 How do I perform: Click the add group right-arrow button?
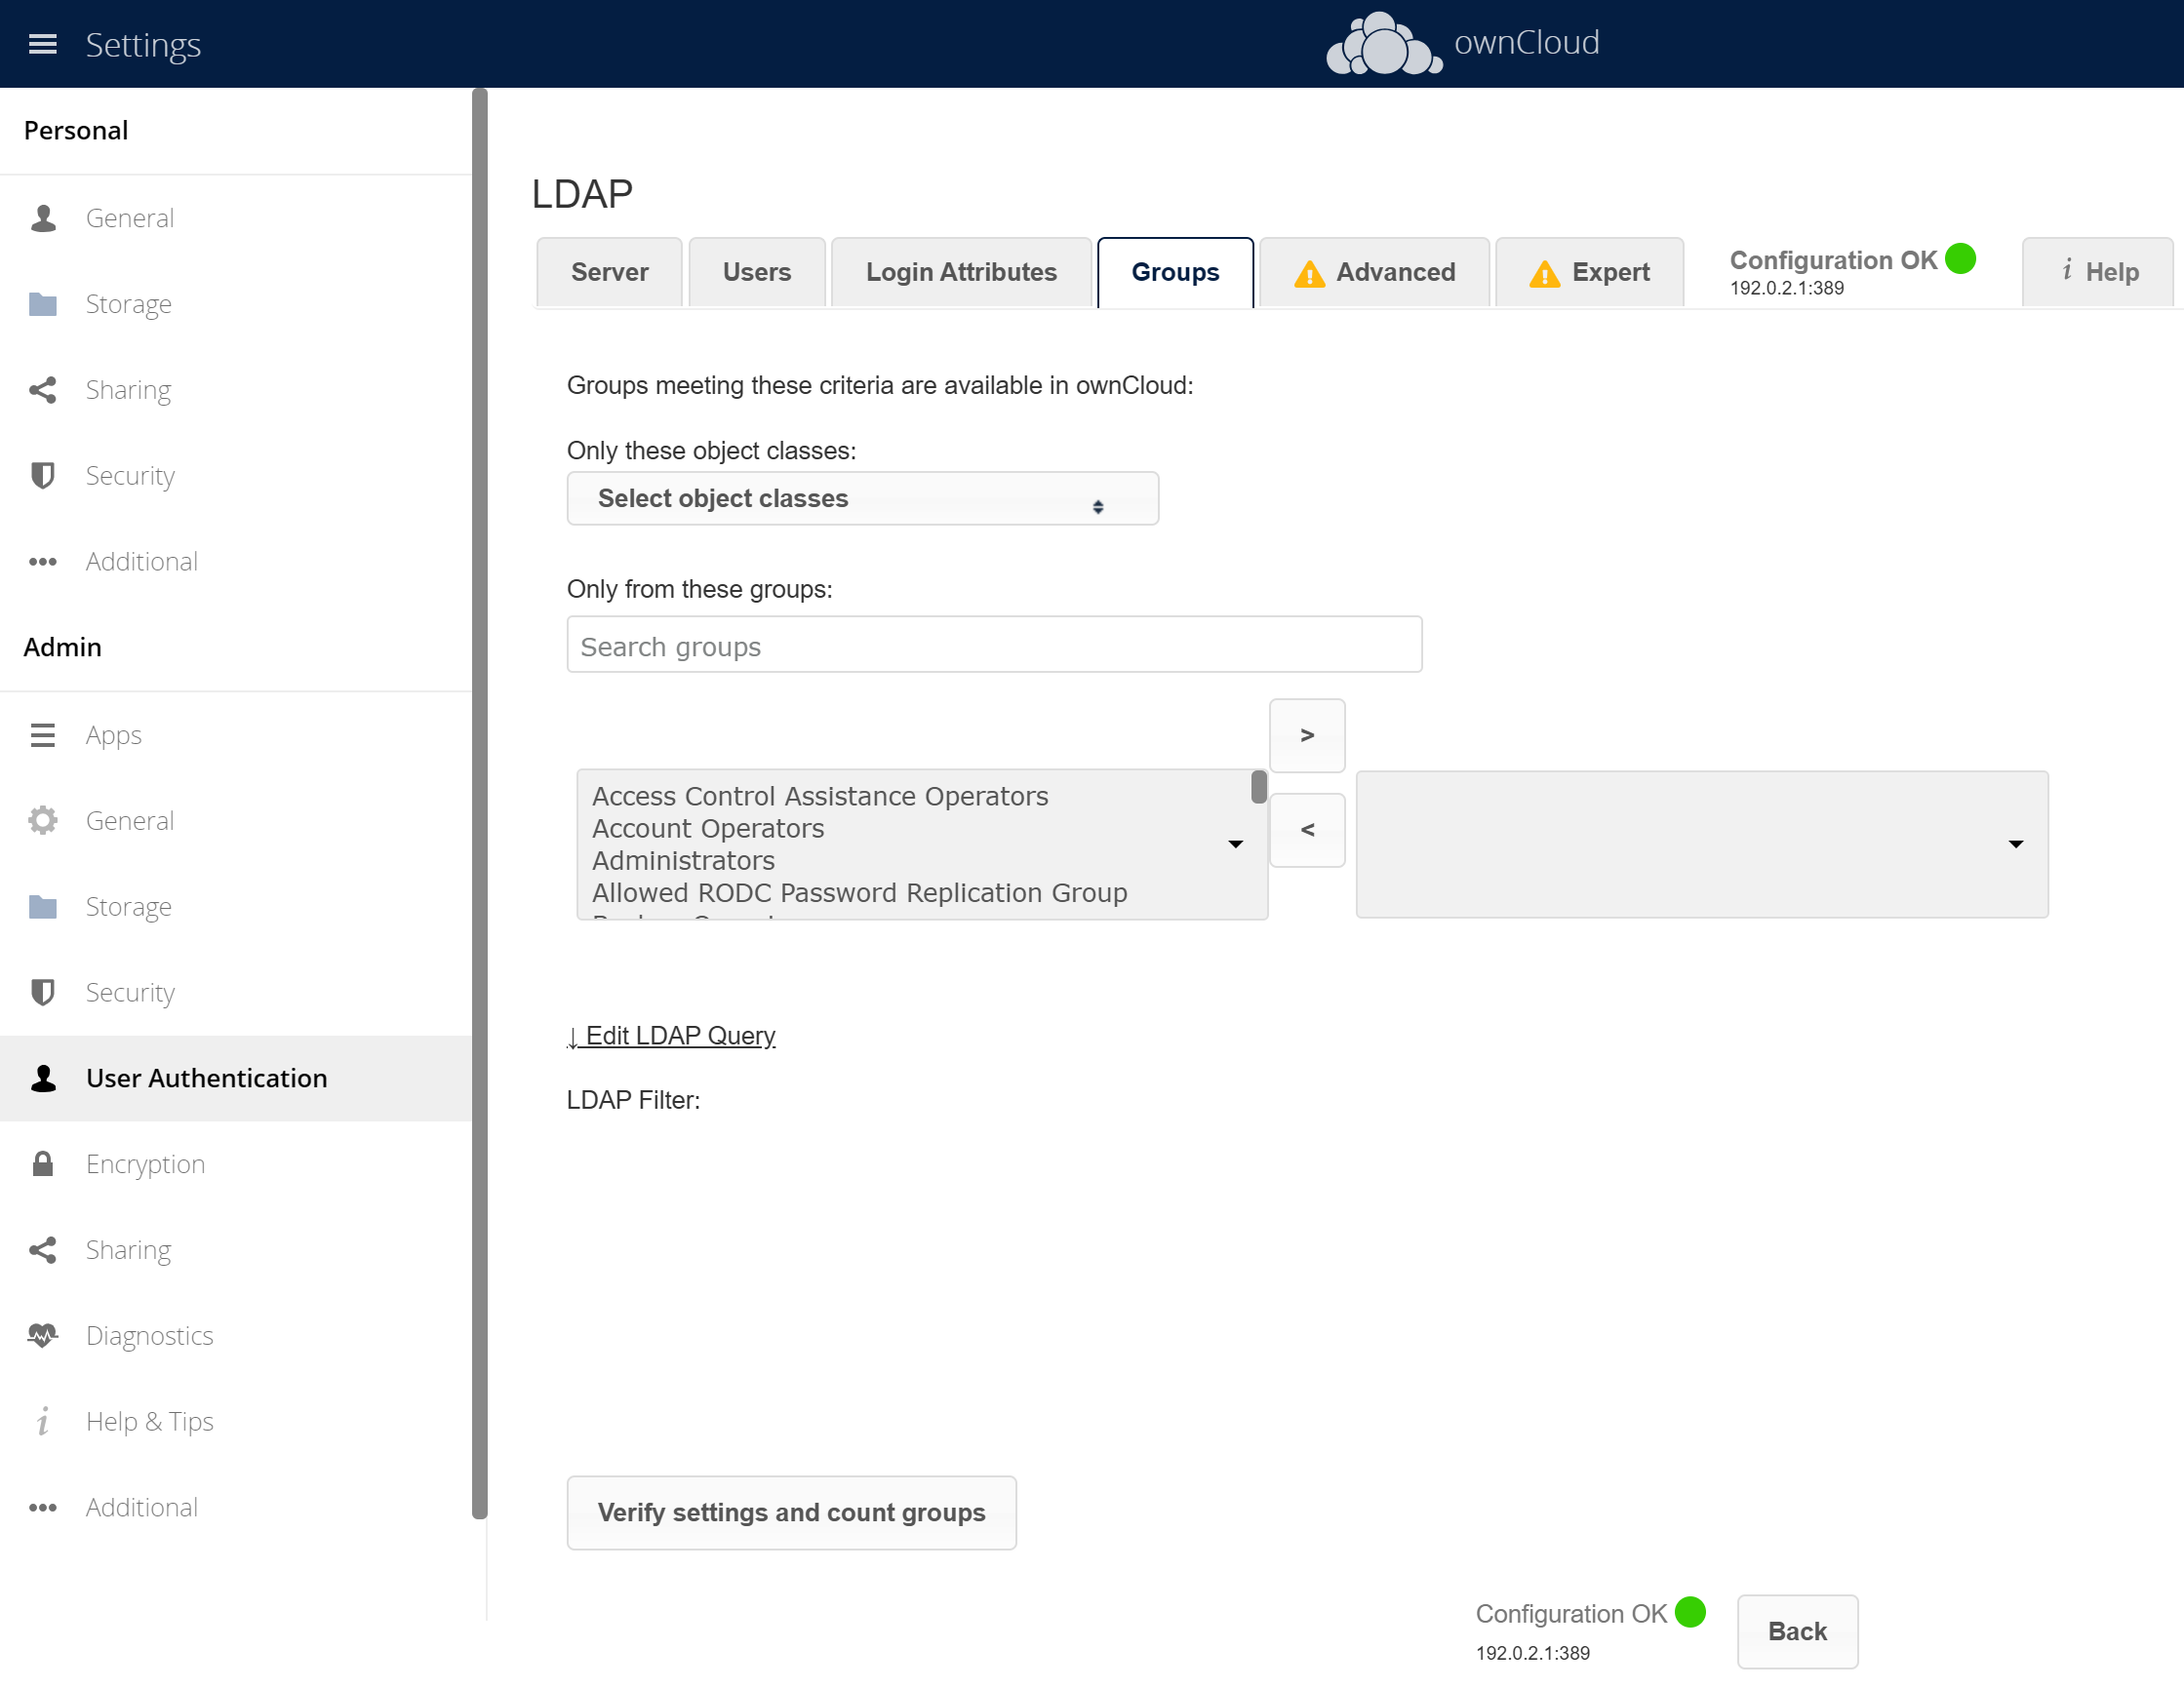tap(1306, 735)
